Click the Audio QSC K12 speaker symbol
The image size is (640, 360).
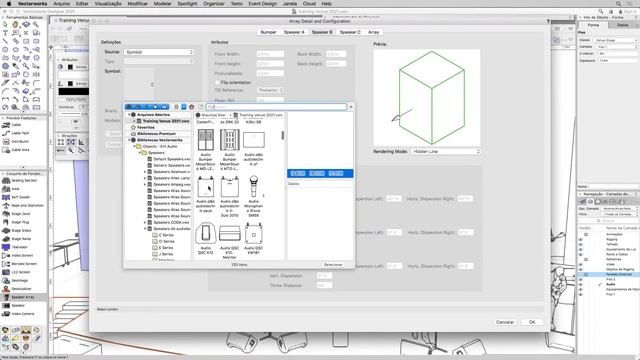(206, 238)
